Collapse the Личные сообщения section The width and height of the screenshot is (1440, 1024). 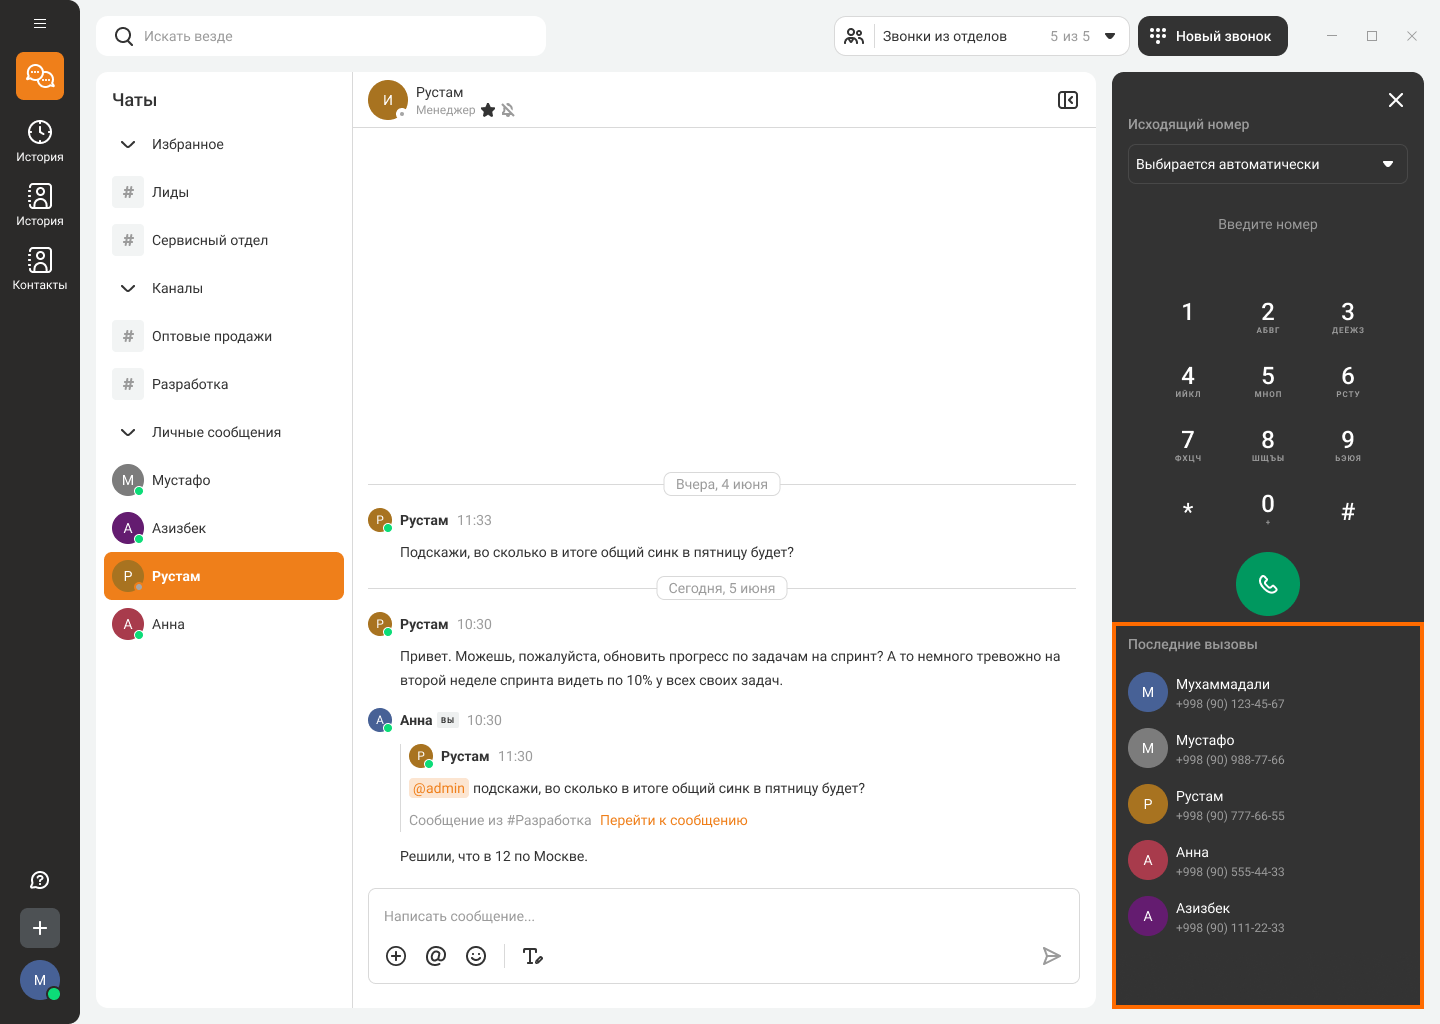(128, 432)
